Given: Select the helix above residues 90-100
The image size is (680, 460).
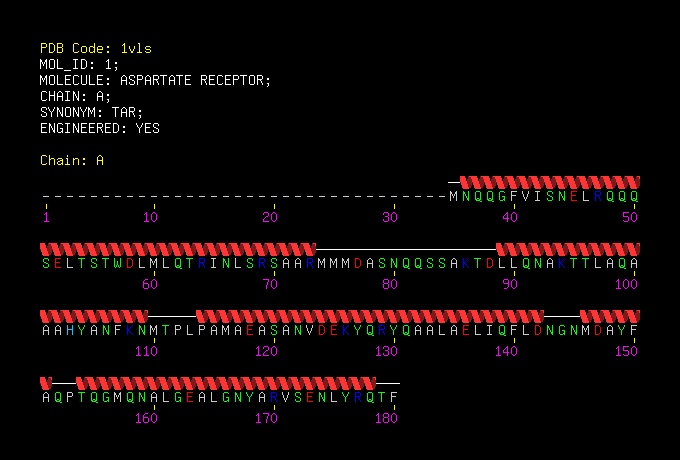Looking at the screenshot, I should click(568, 250).
